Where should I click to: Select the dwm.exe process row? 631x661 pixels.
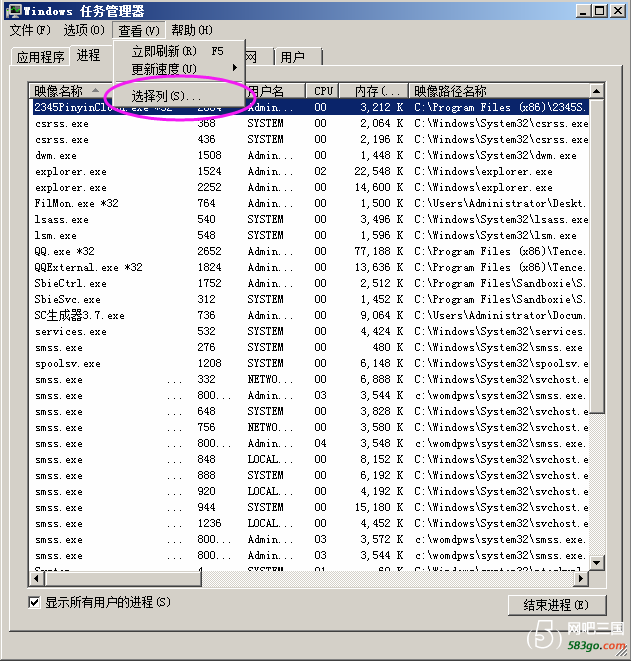point(310,156)
